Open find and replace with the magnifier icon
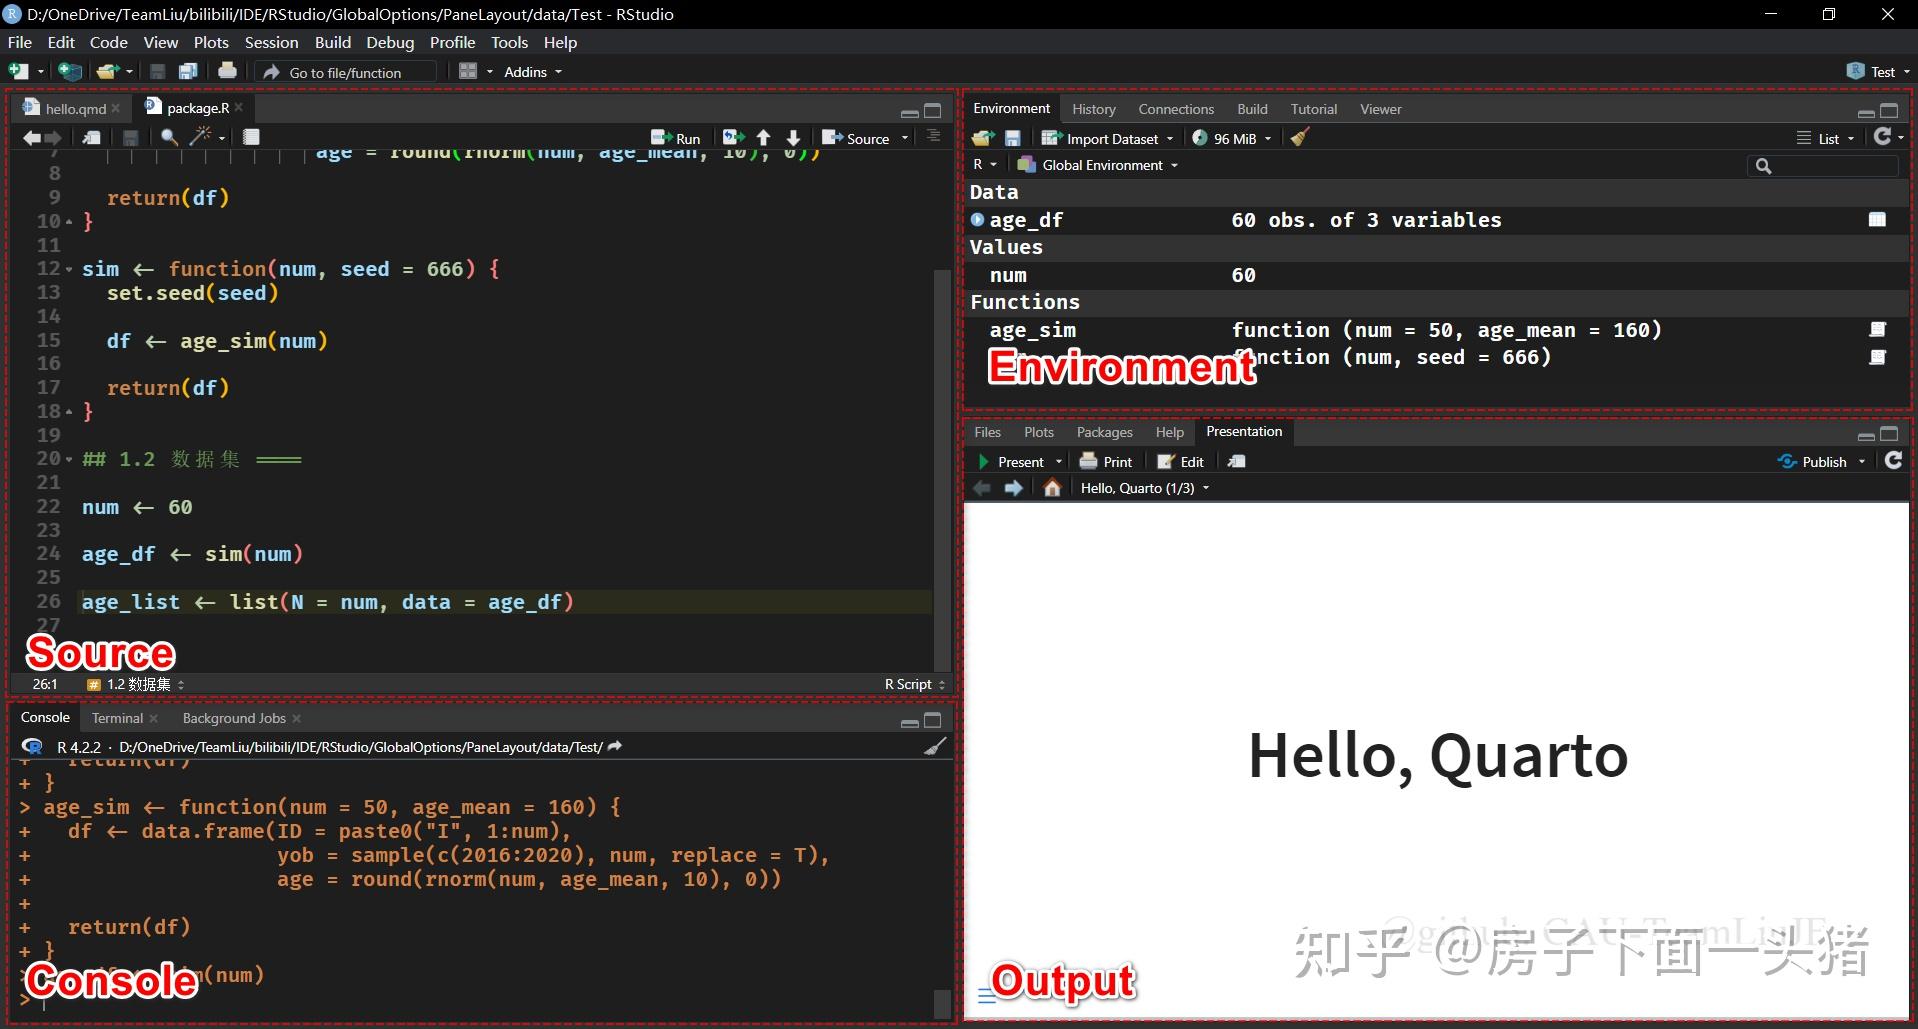This screenshot has height=1029, width=1918. (167, 137)
